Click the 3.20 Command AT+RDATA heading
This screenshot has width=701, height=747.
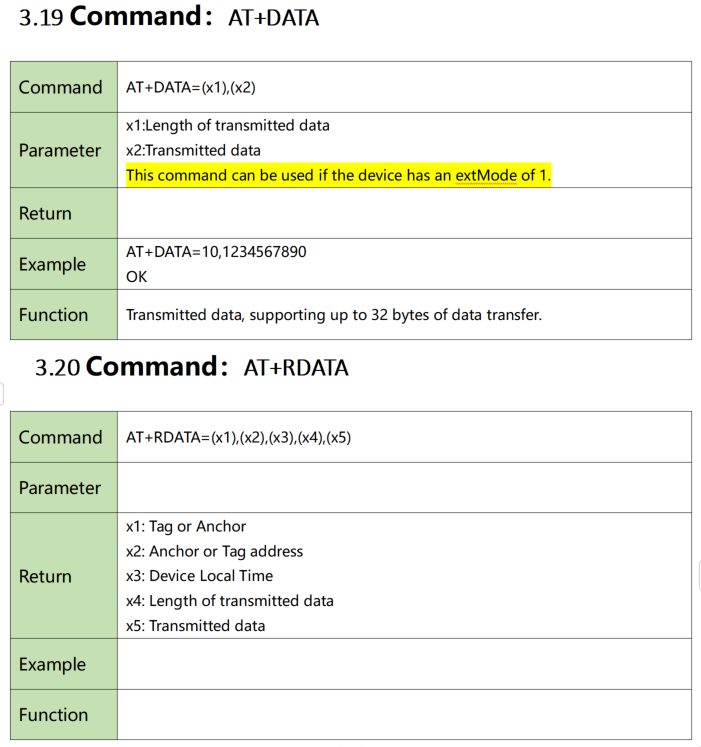point(192,367)
